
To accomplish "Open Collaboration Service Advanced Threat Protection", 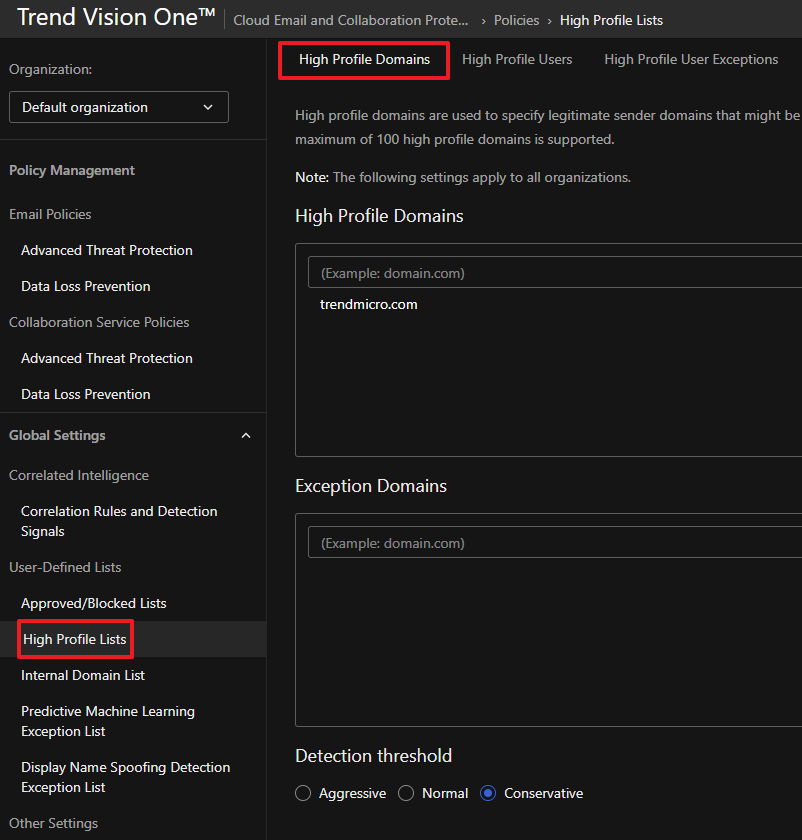I will click(x=107, y=358).
